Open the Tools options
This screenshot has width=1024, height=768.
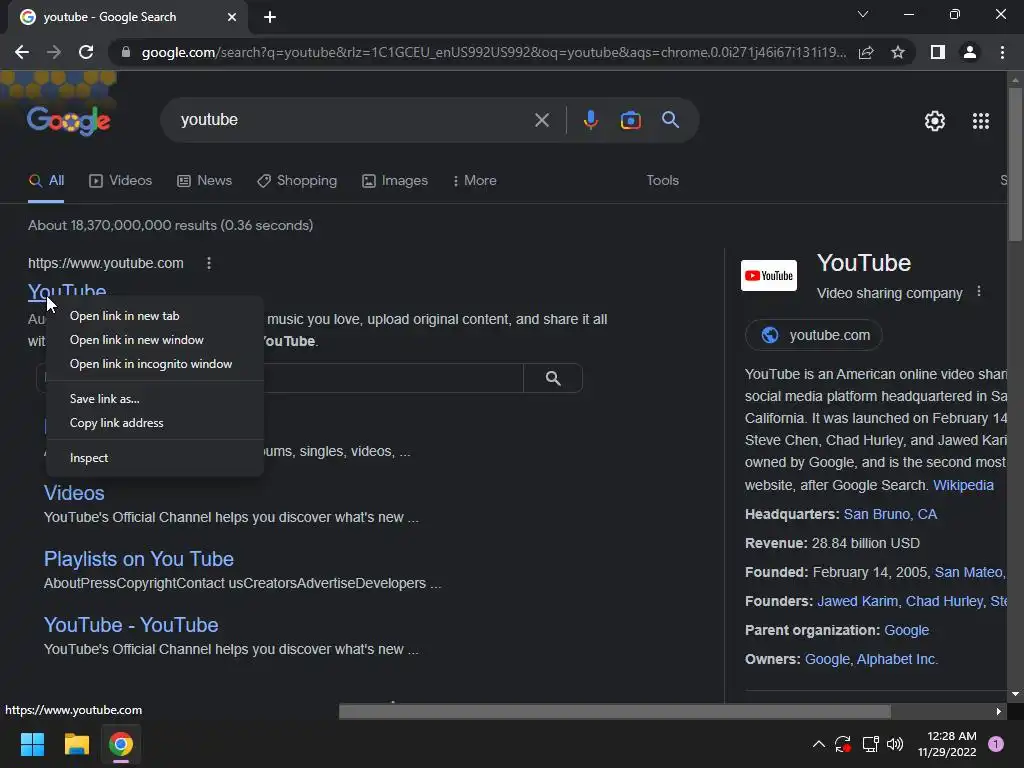662,180
